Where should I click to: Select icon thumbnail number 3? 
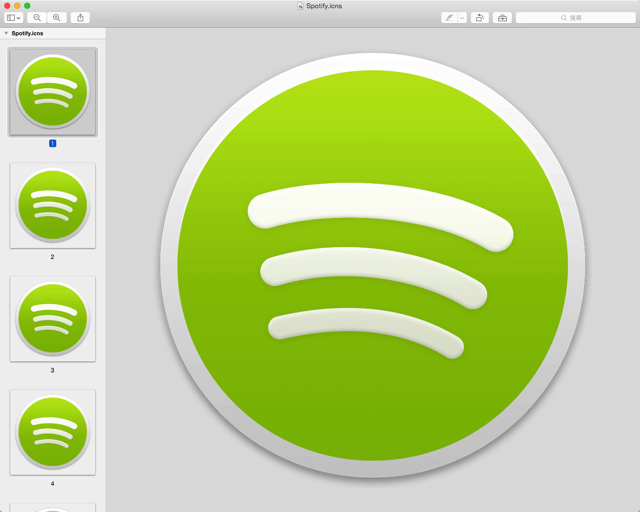[x=53, y=319]
